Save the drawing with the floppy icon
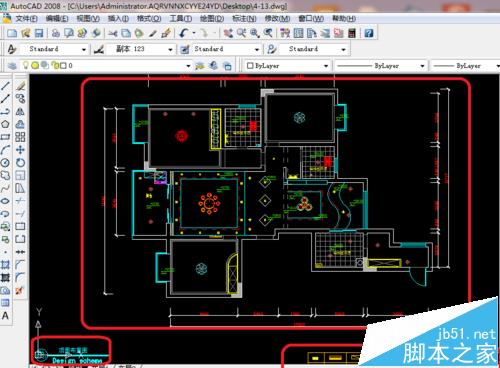This screenshot has width=500, height=368. (39, 33)
